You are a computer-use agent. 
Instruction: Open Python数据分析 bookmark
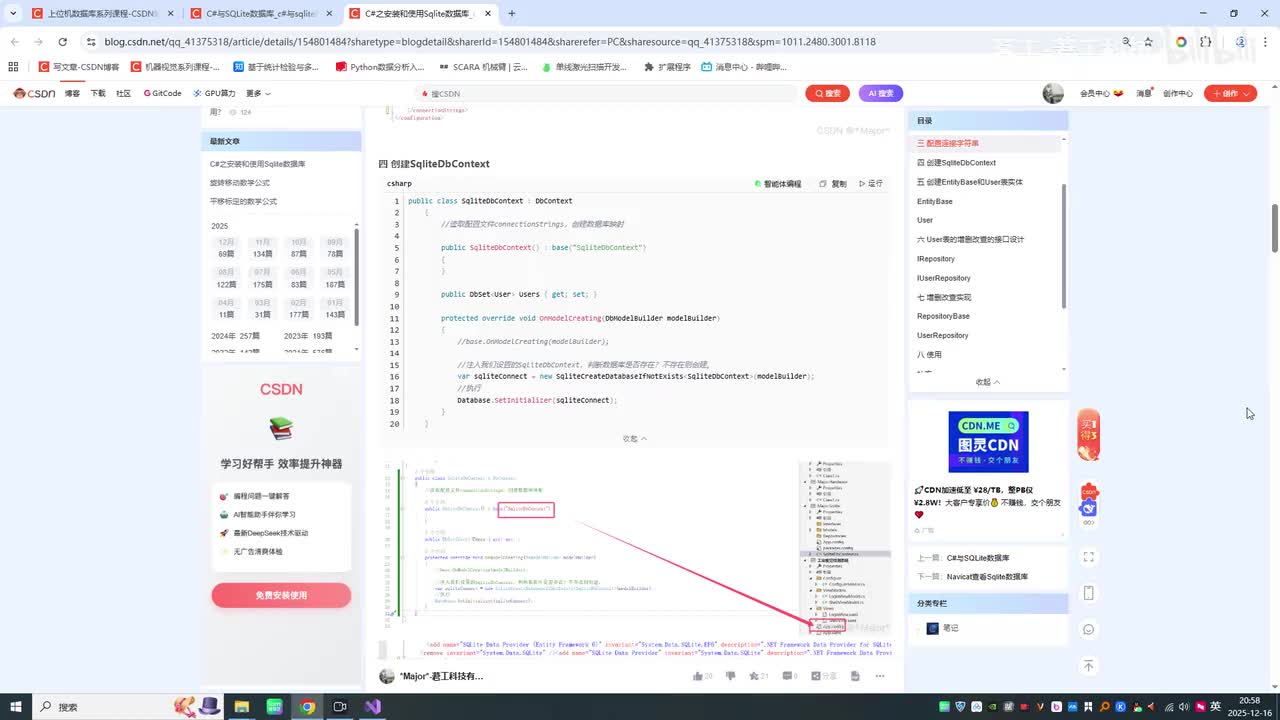[380, 67]
